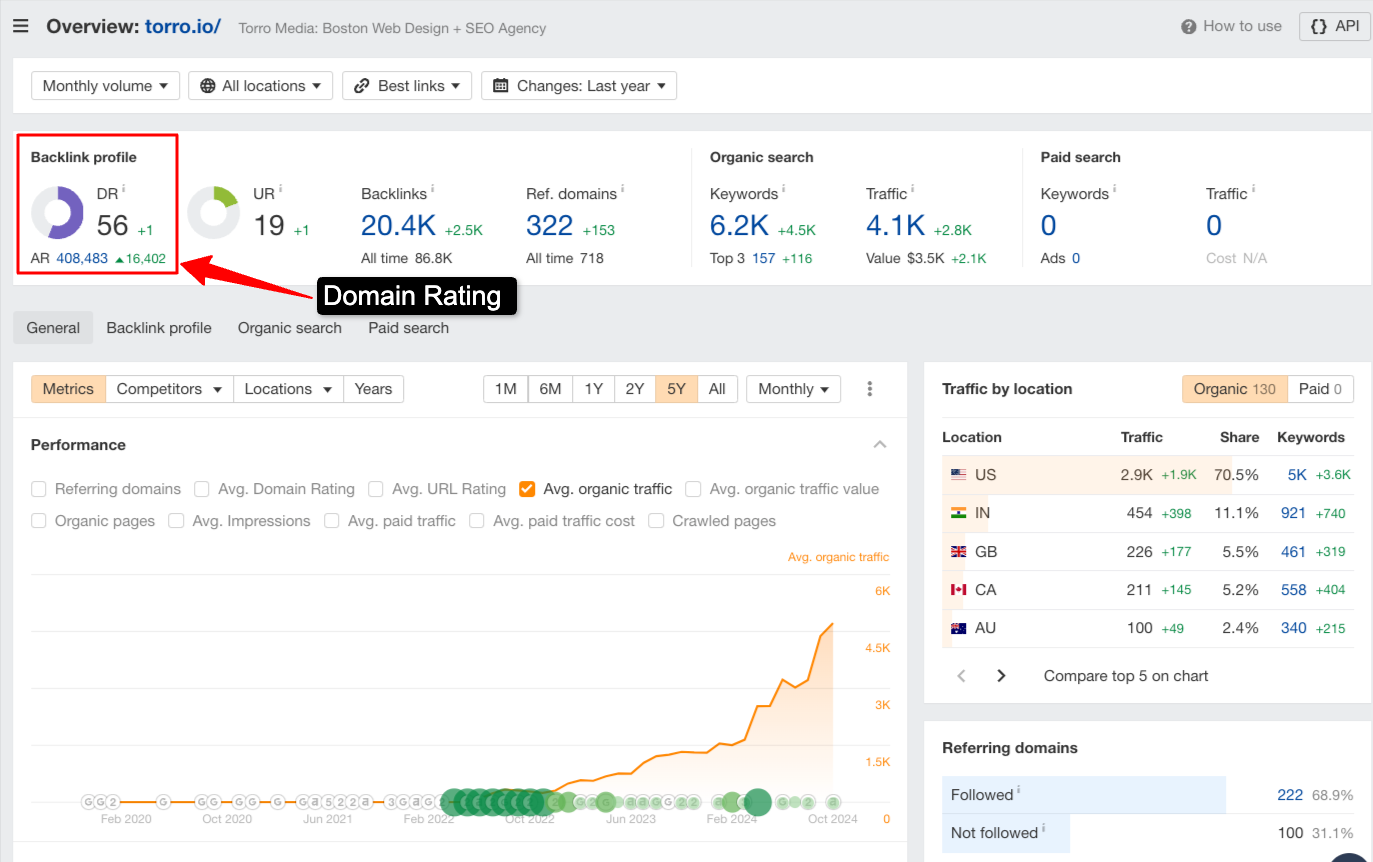Image resolution: width=1373 pixels, height=862 pixels.
Task: Select the Paid 0 traffic toggle
Action: [x=1320, y=389]
